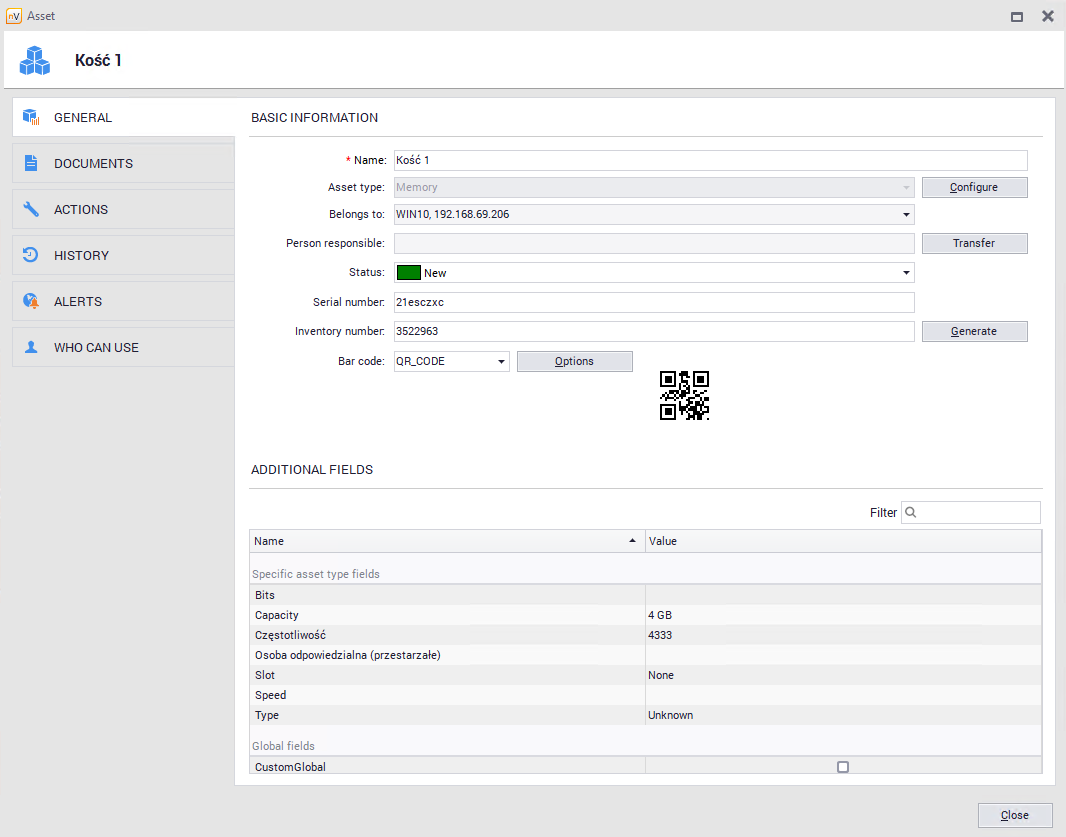Viewport: 1066px width, 837px height.
Task: Click the General tab cube icon
Action: [x=31, y=117]
